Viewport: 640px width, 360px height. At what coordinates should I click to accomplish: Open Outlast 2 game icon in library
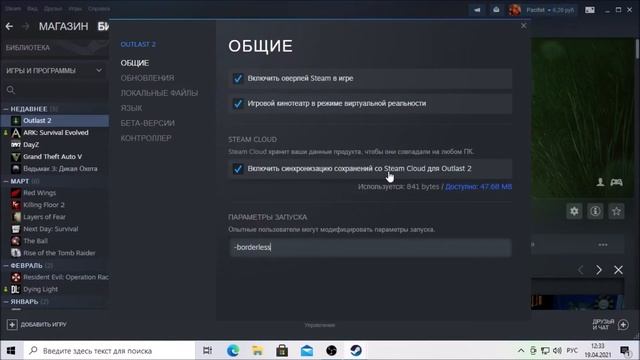16,120
